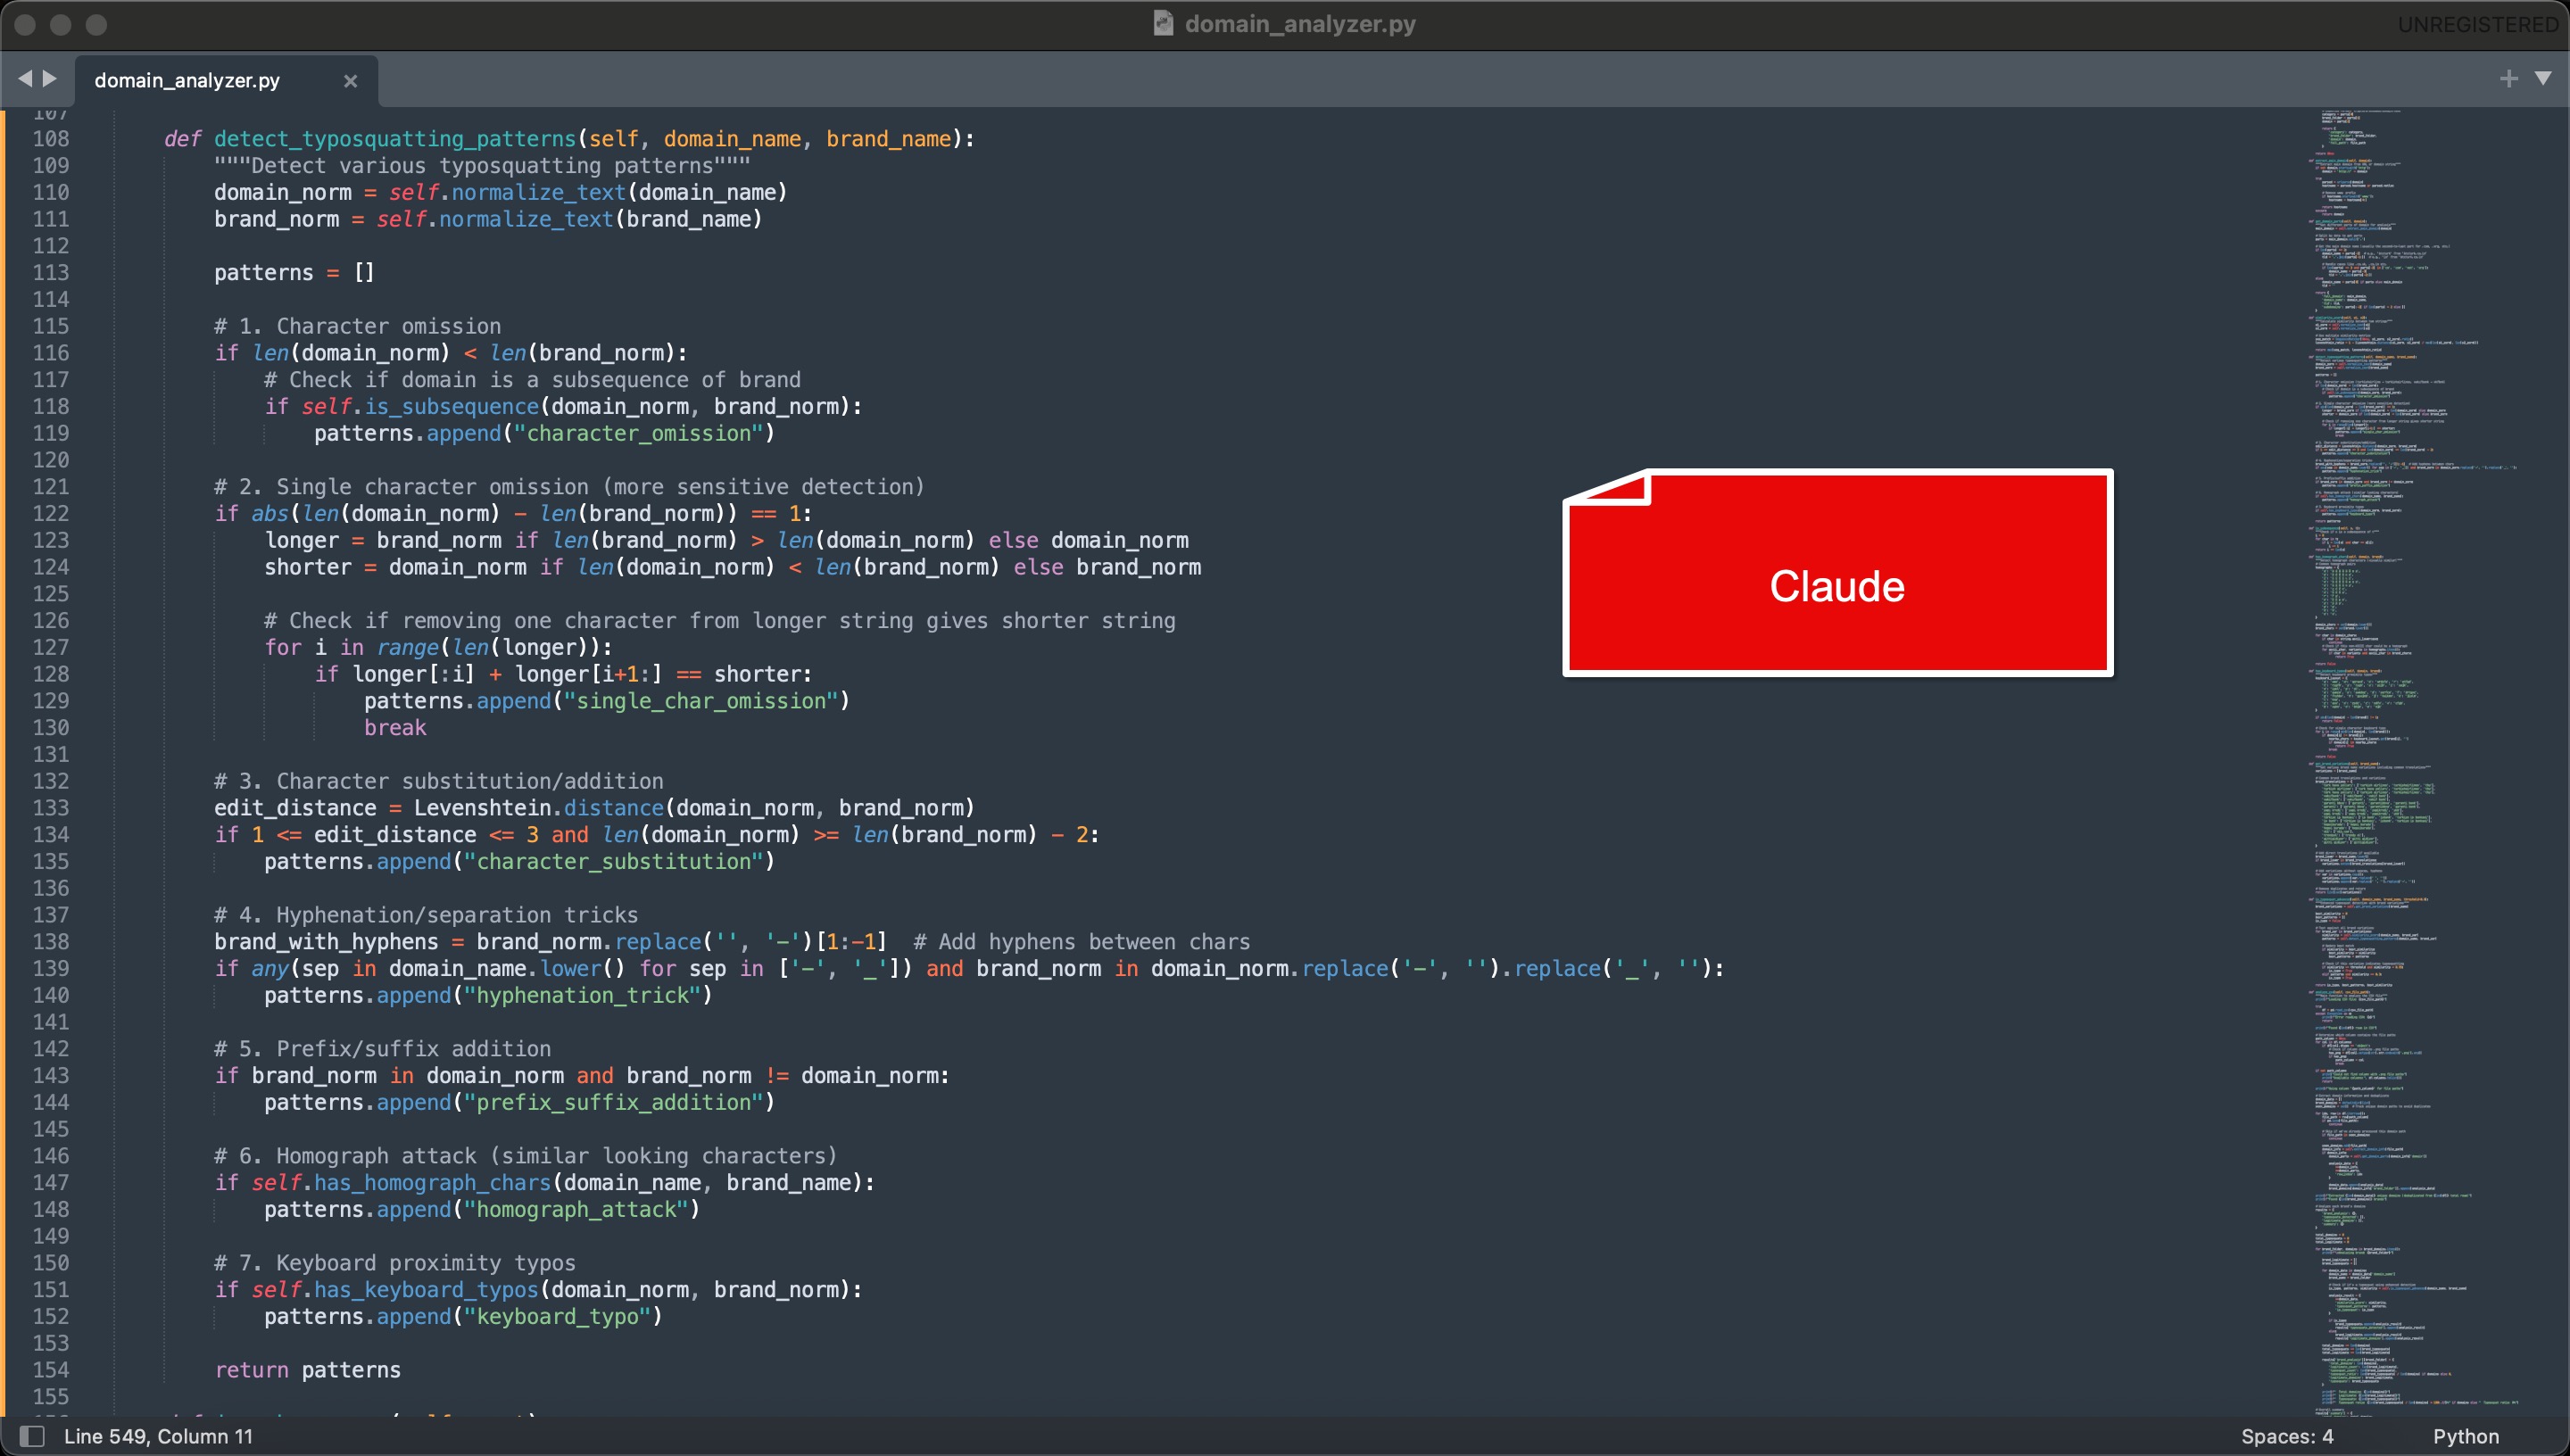2570x1456 pixels.
Task: Click comment "# 1. Character omission"
Action: click(x=357, y=326)
